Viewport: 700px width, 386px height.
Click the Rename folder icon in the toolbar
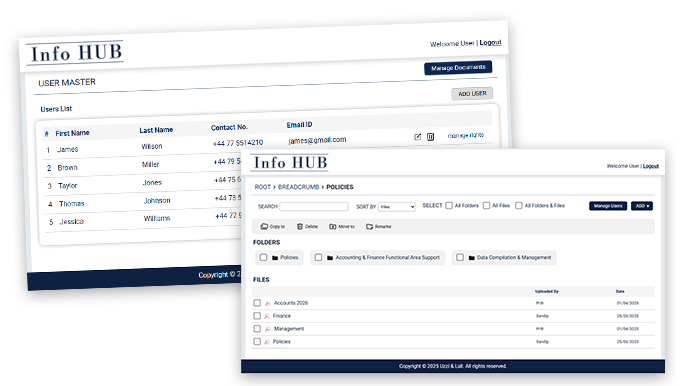coord(369,226)
